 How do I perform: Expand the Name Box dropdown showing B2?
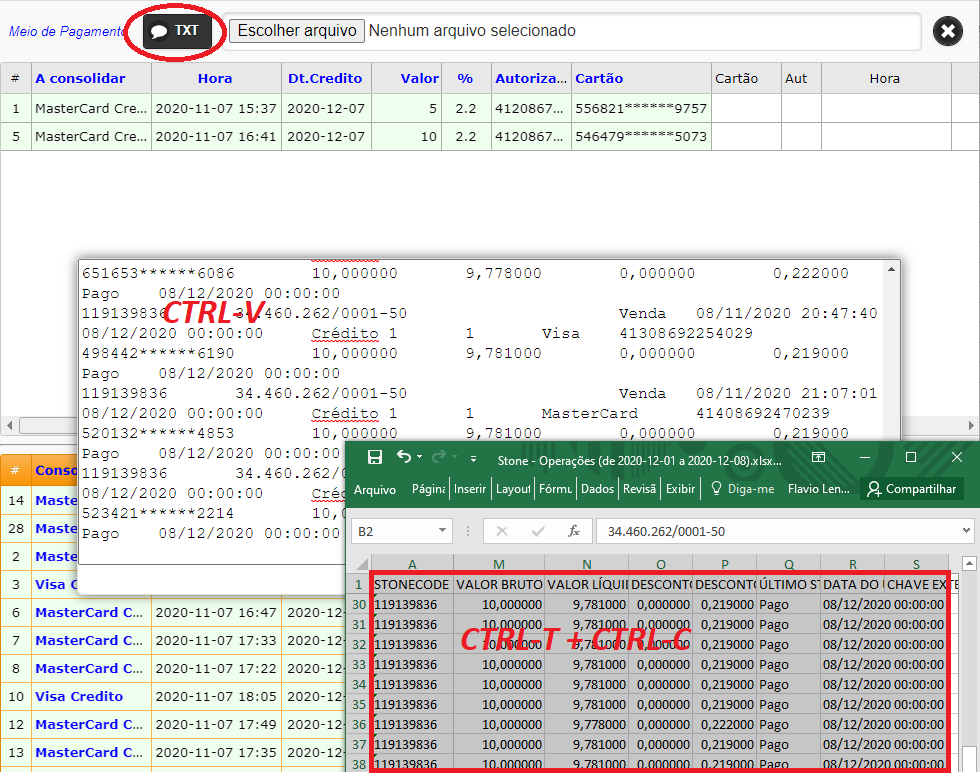[442, 531]
